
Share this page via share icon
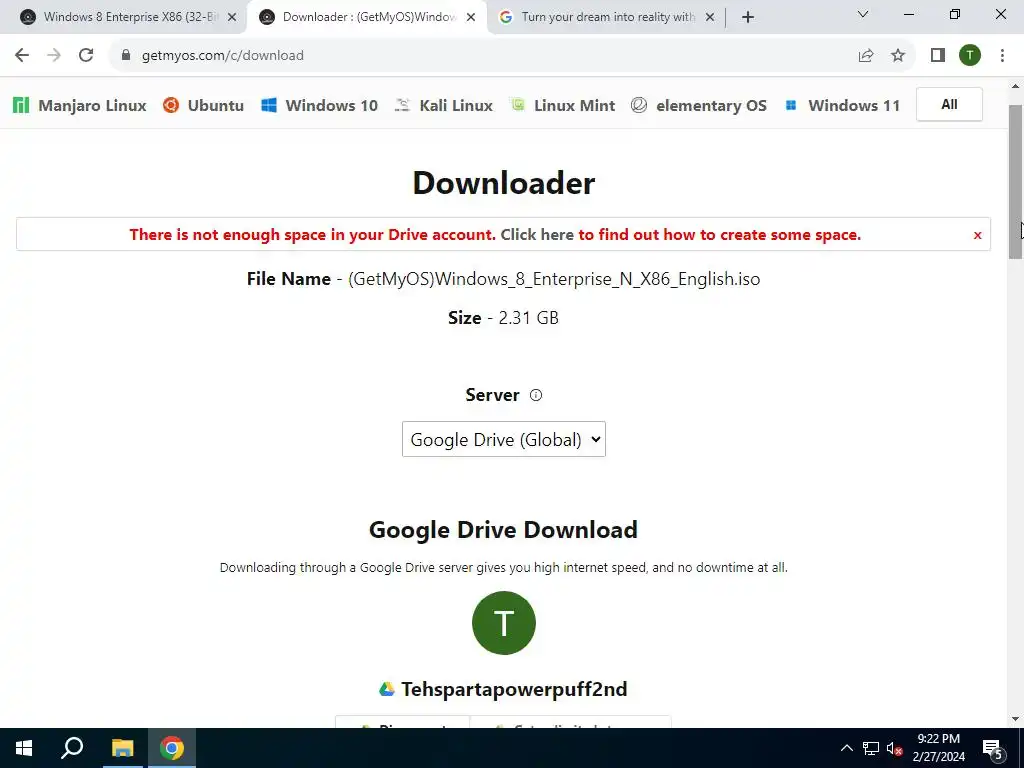click(866, 56)
